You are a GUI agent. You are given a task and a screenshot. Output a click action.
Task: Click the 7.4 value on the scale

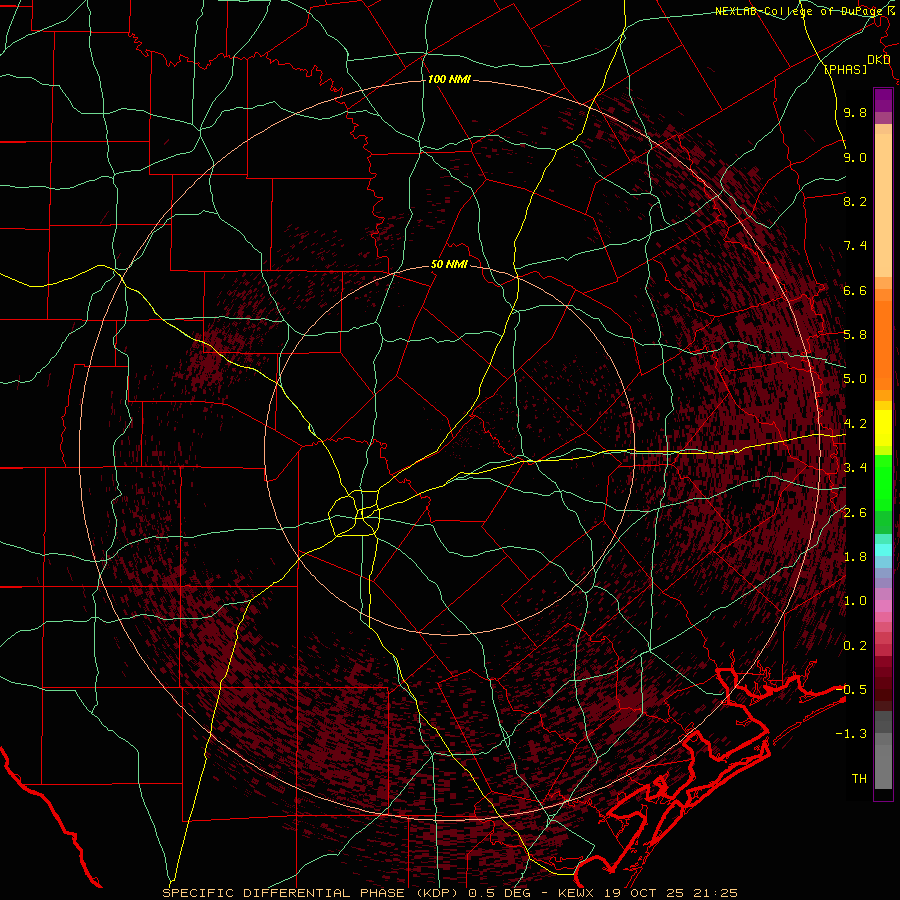pyautogui.click(x=855, y=246)
